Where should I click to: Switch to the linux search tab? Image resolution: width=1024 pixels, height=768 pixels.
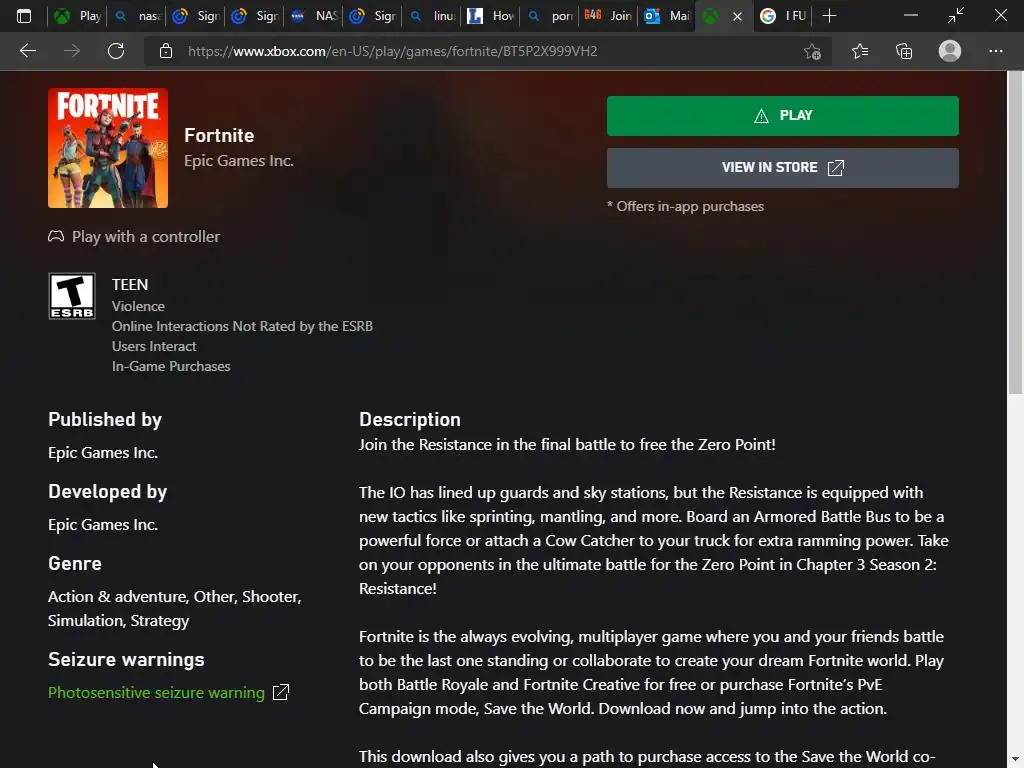pyautogui.click(x=430, y=16)
